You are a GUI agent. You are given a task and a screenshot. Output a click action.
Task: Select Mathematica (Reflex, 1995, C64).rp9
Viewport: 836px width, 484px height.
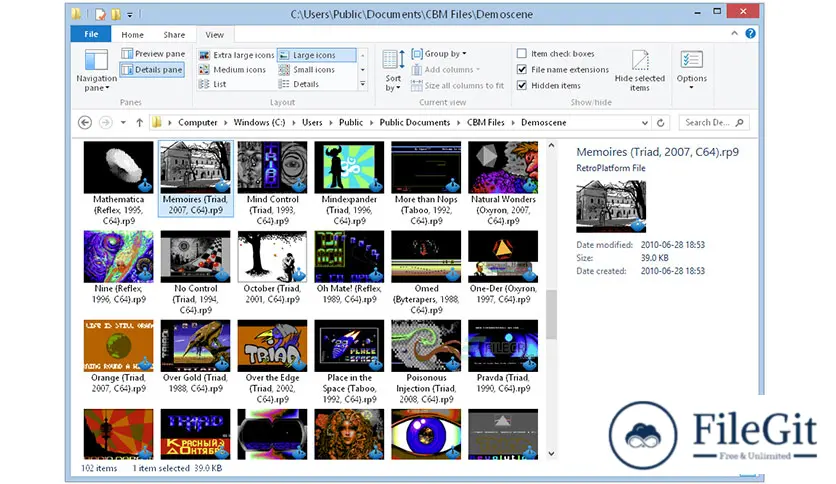tap(118, 183)
